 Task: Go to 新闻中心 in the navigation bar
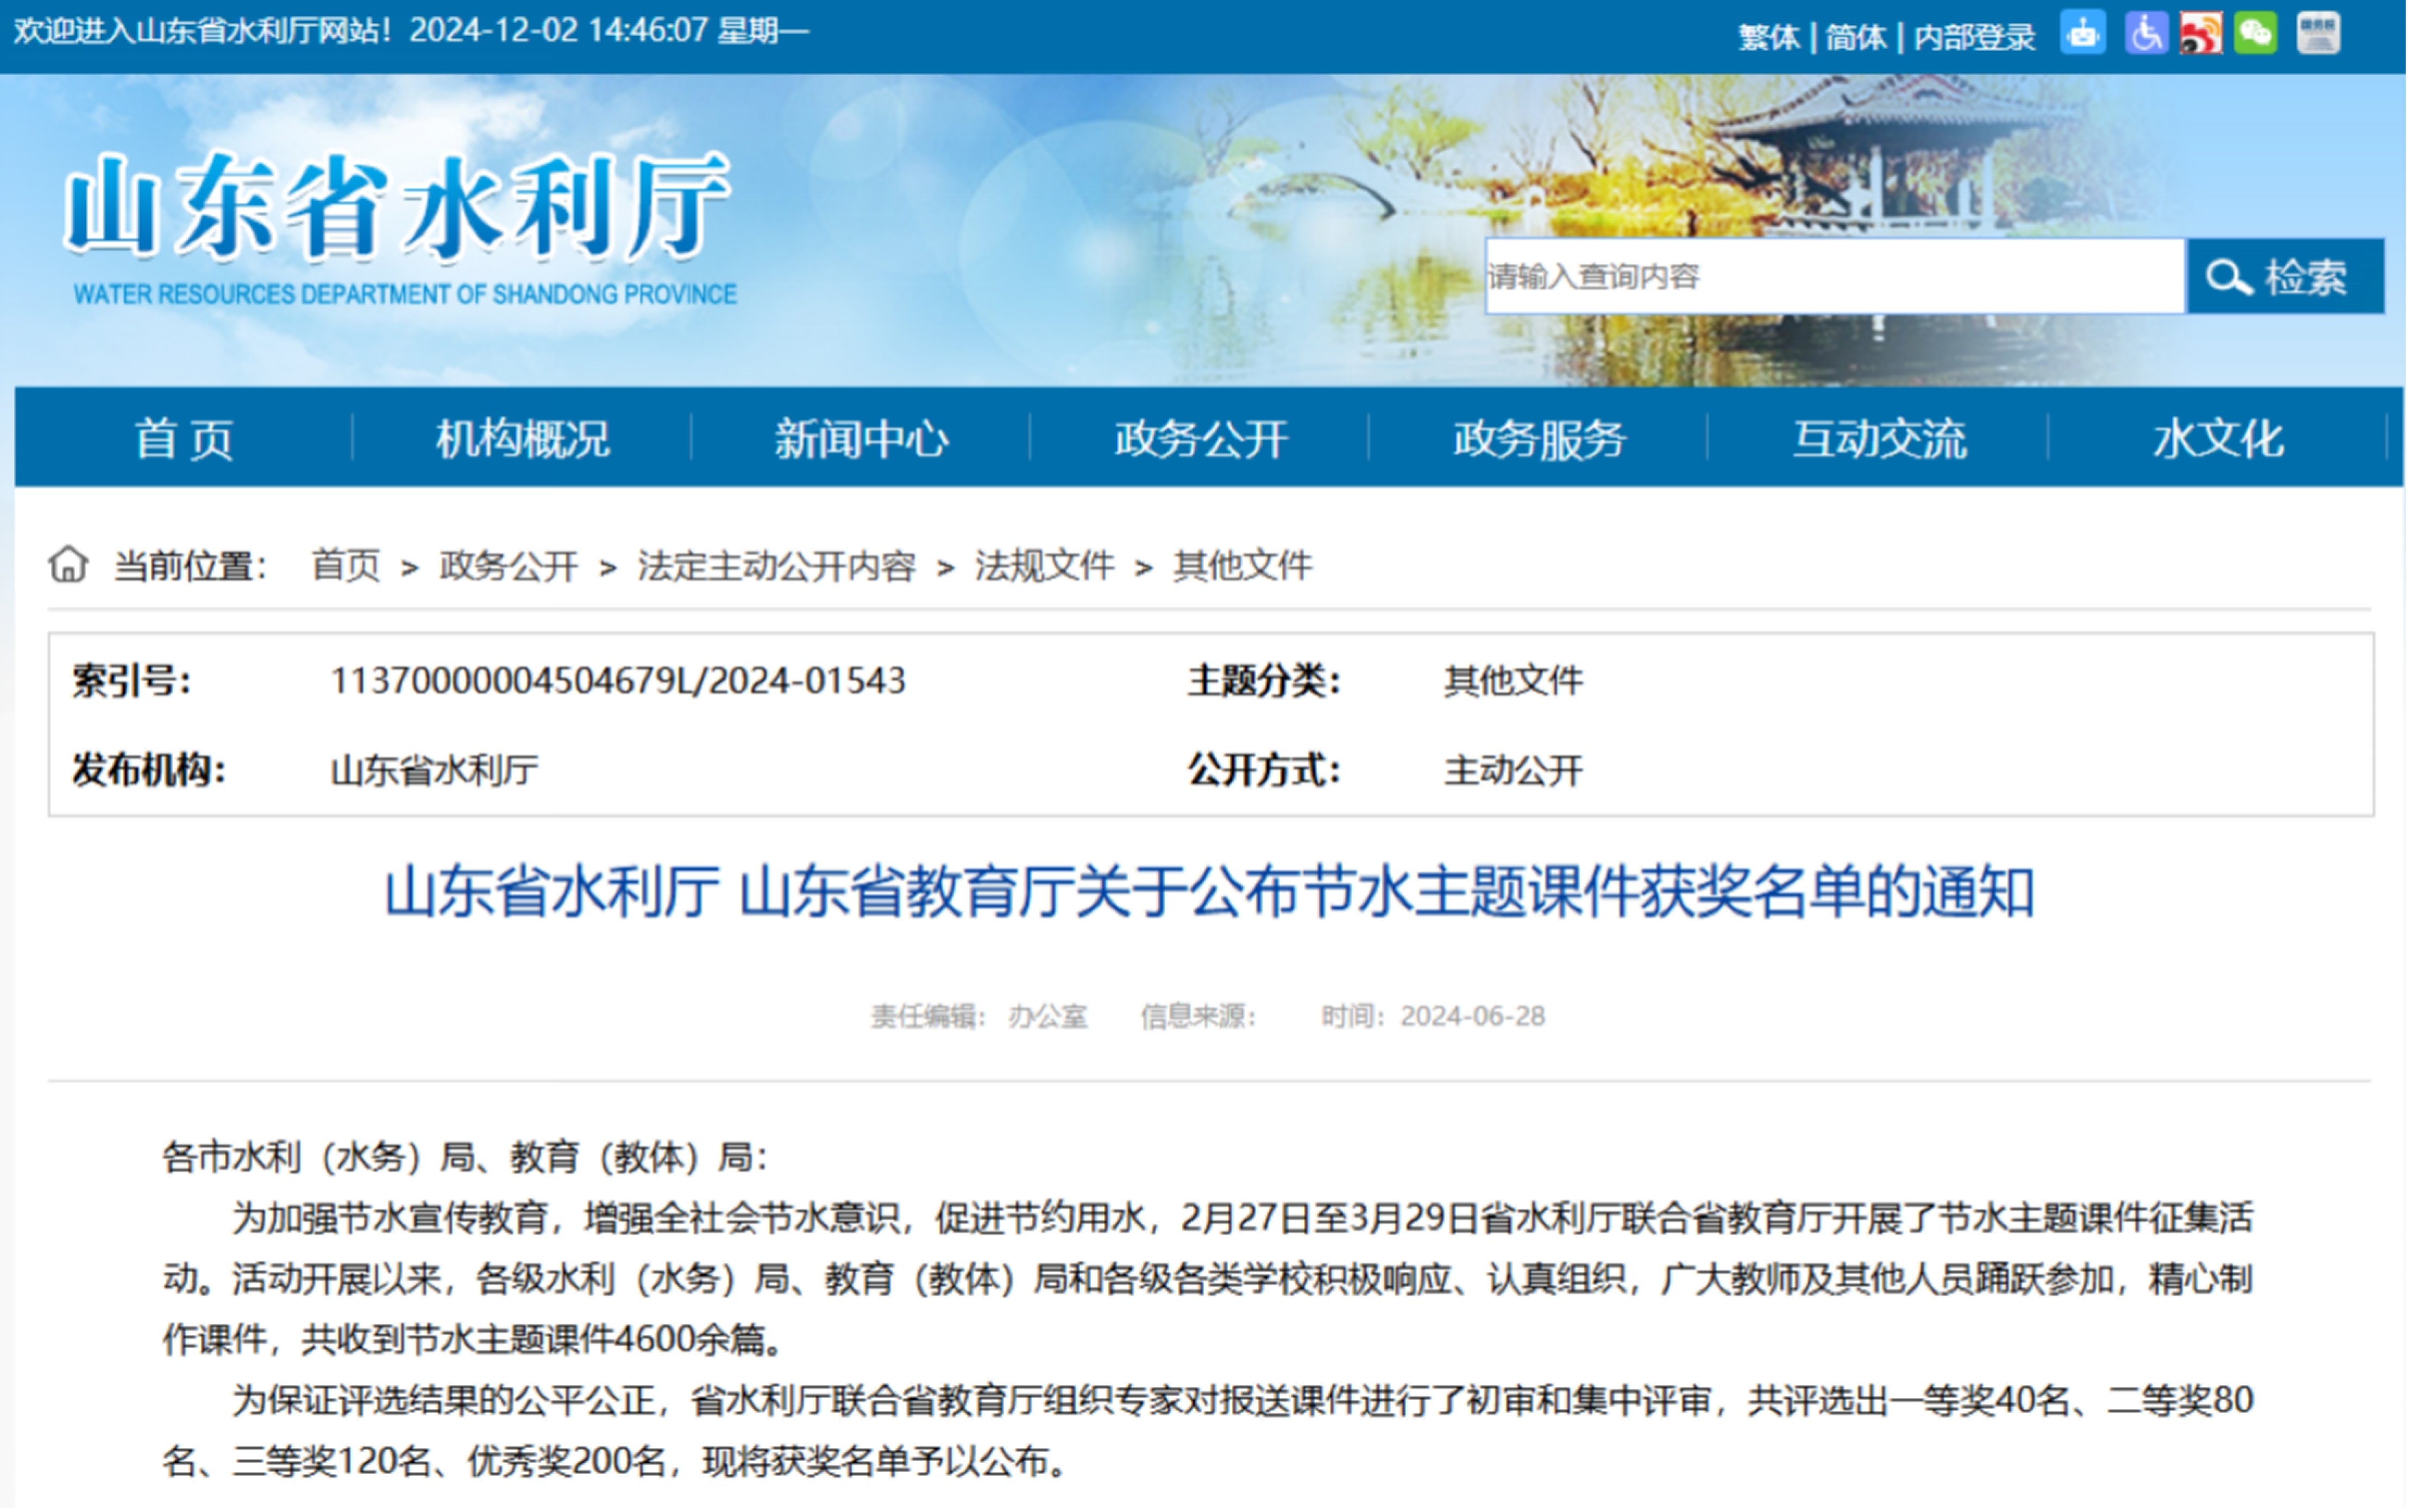pos(861,439)
